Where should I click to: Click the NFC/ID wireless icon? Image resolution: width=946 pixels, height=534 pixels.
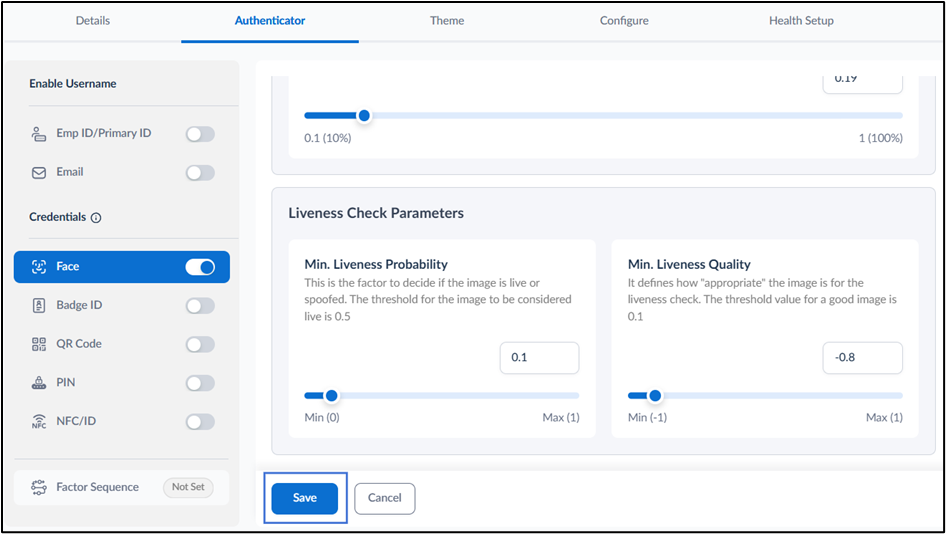click(x=39, y=421)
